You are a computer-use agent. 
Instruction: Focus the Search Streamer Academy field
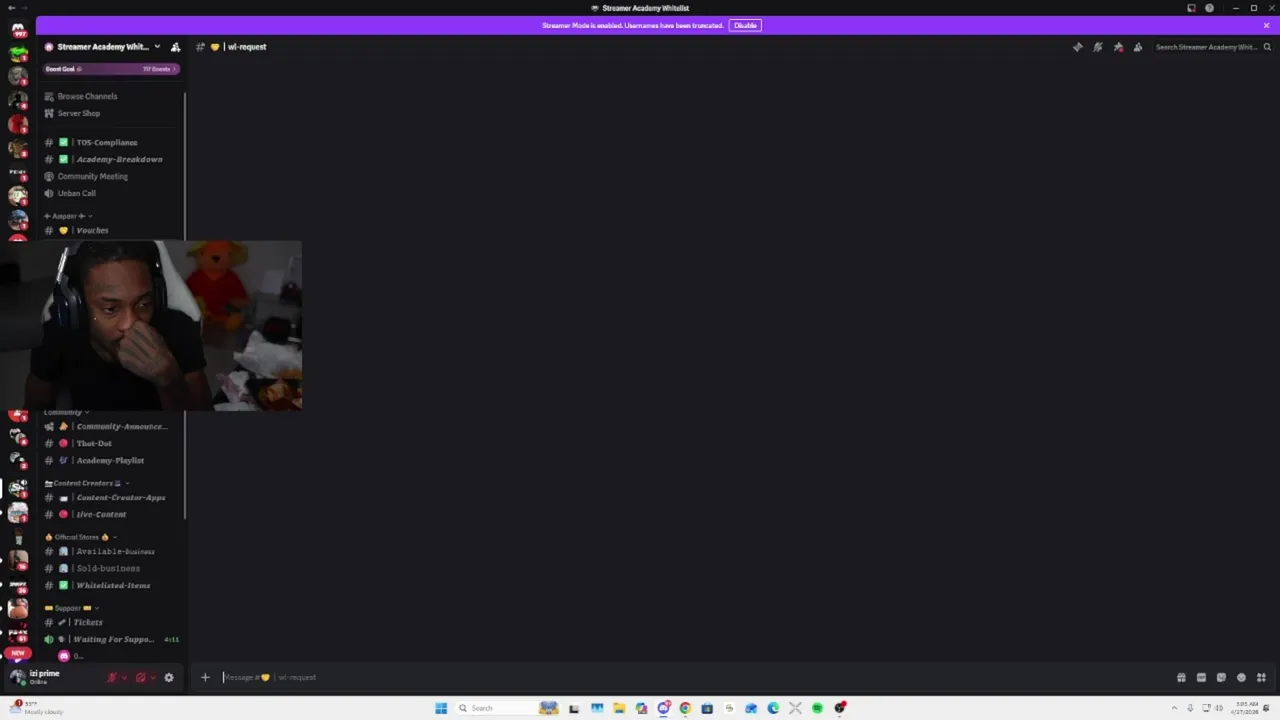1212,47
